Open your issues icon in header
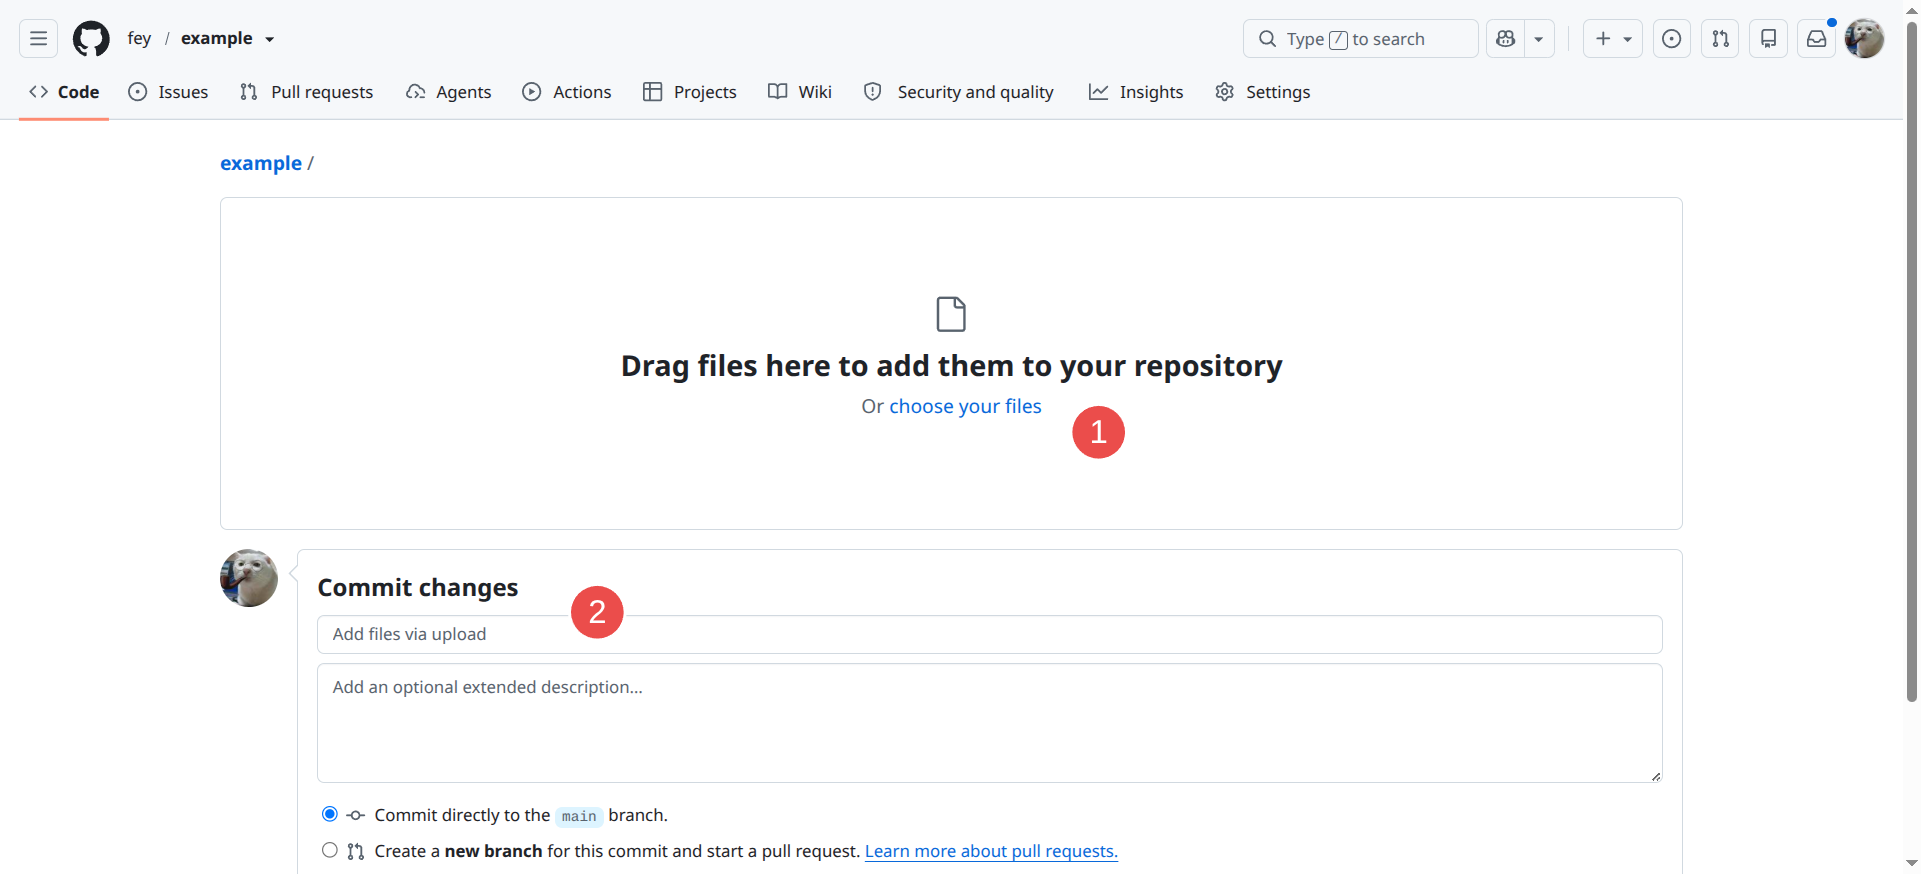 click(x=1671, y=39)
